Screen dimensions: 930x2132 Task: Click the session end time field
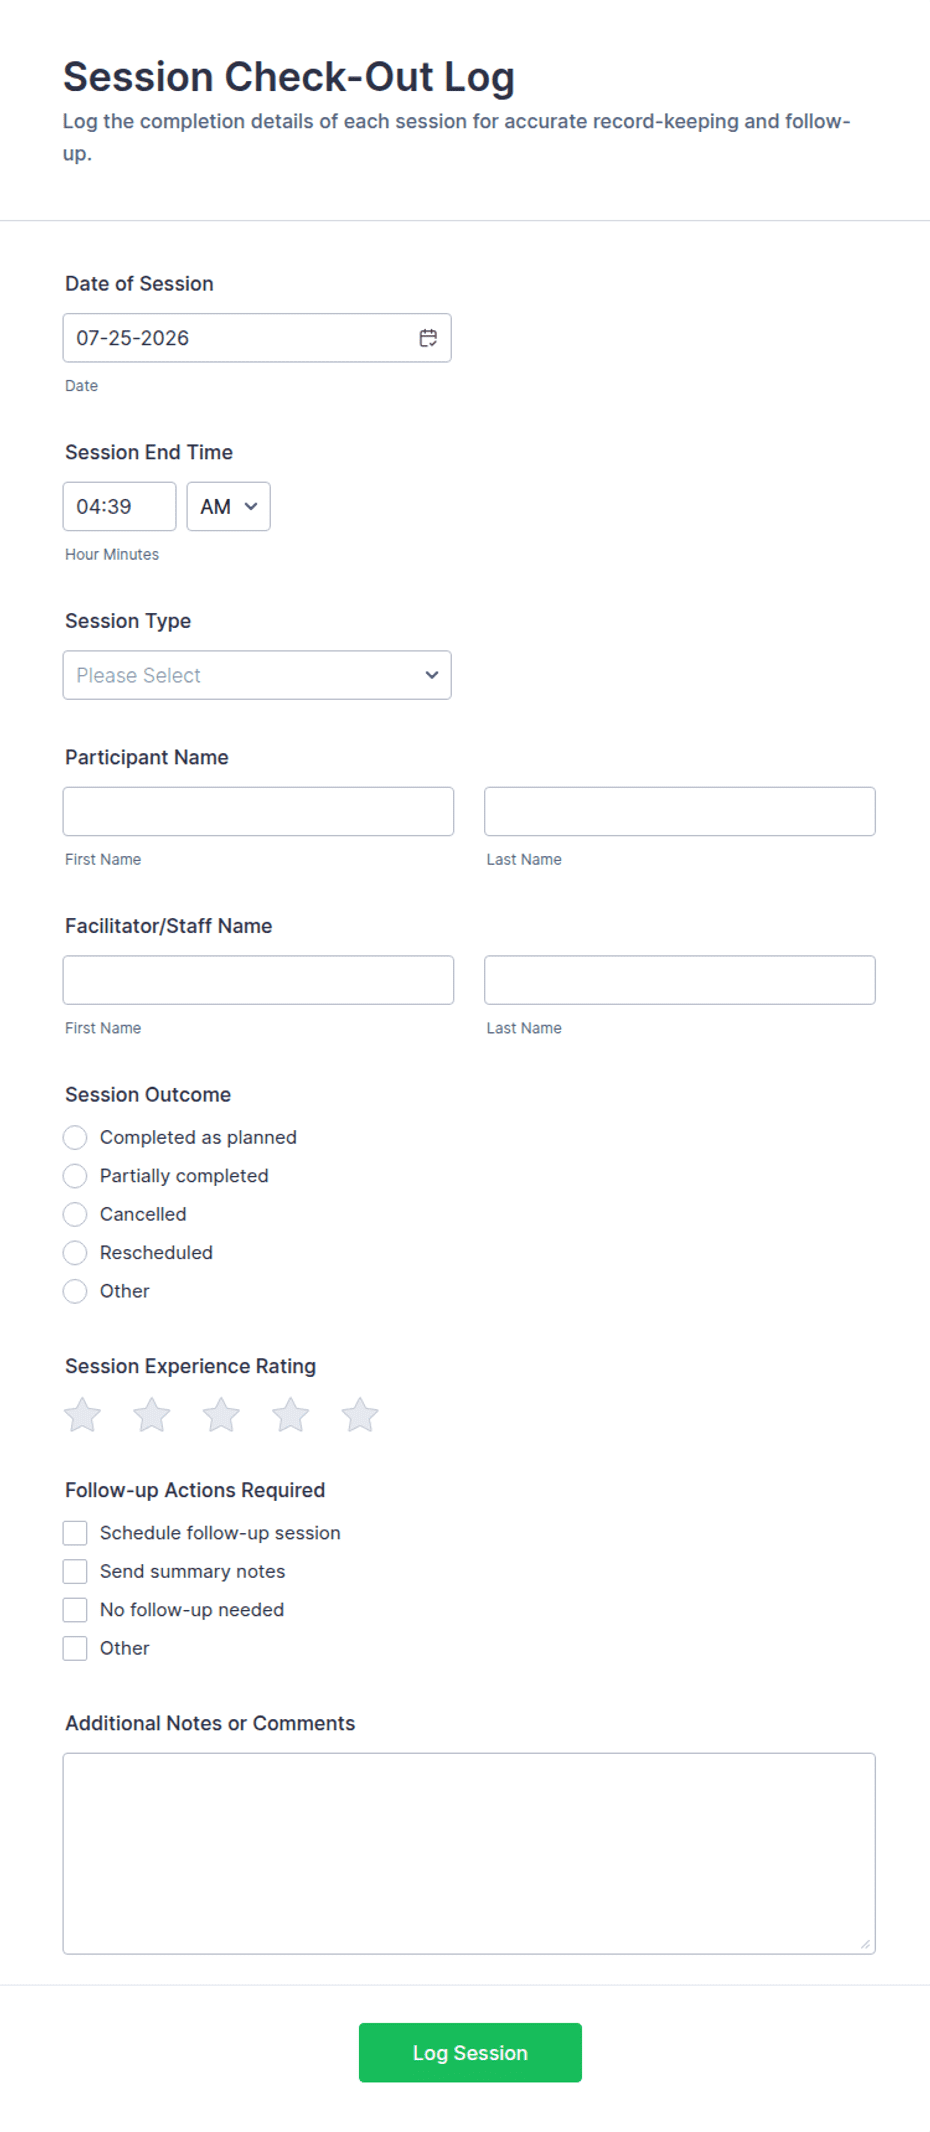[x=119, y=507]
